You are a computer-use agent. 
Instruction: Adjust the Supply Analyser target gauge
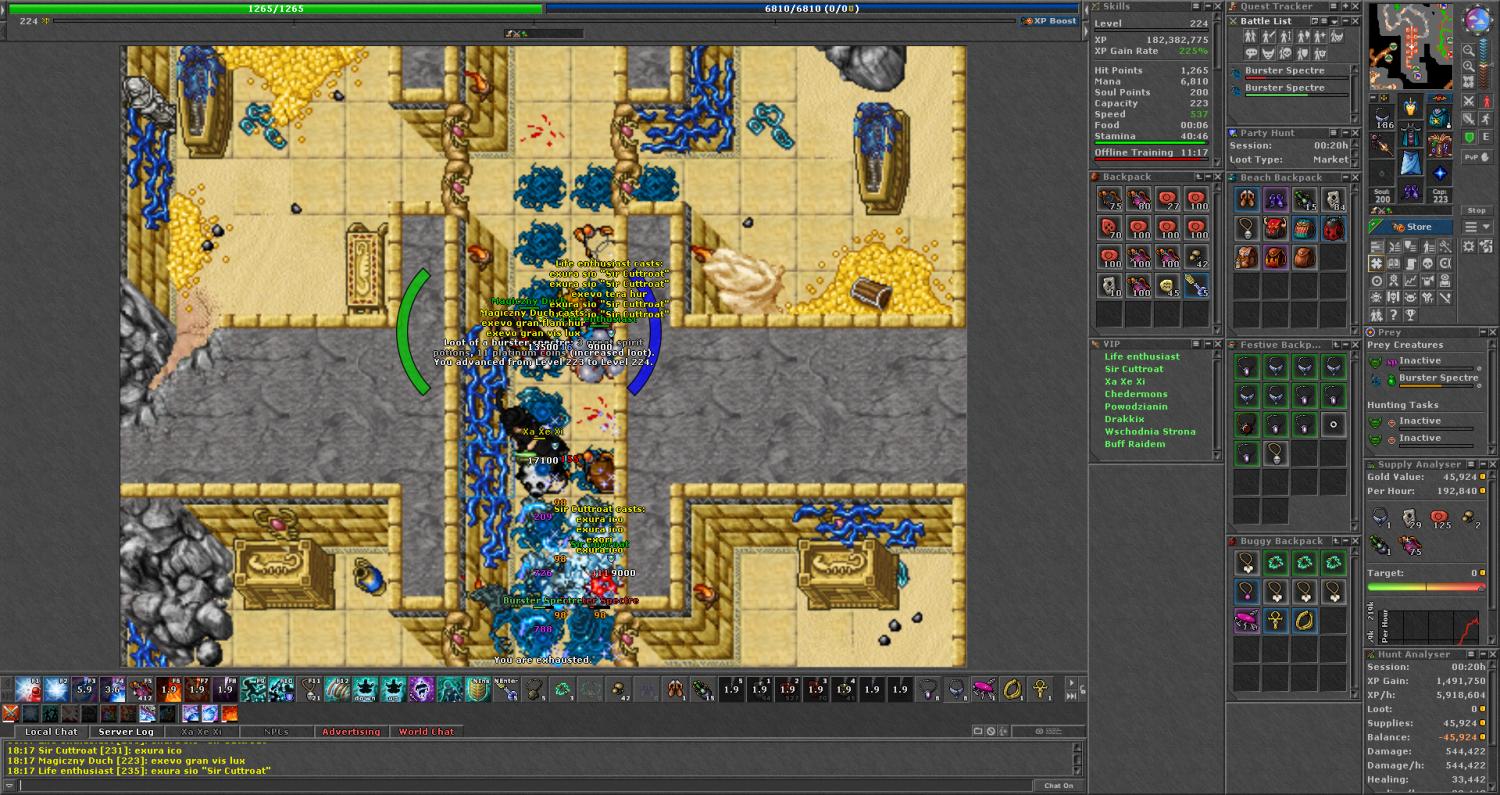point(1426,588)
